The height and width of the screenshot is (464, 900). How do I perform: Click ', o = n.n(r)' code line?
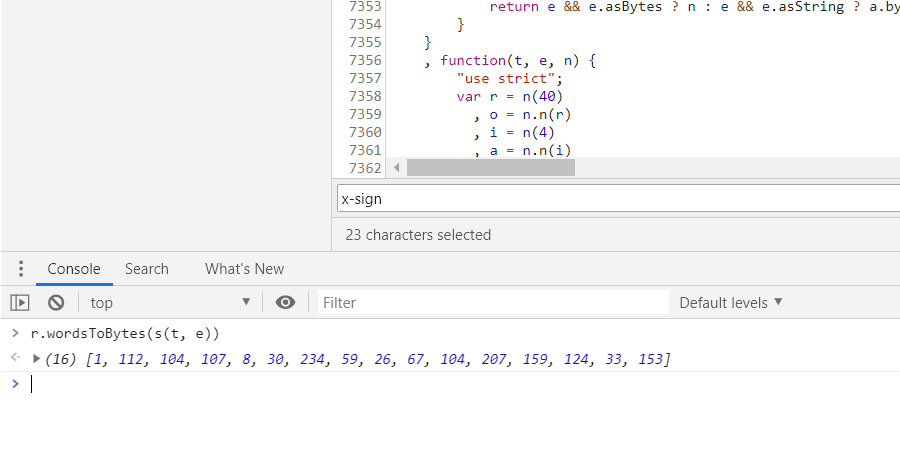tap(522, 114)
